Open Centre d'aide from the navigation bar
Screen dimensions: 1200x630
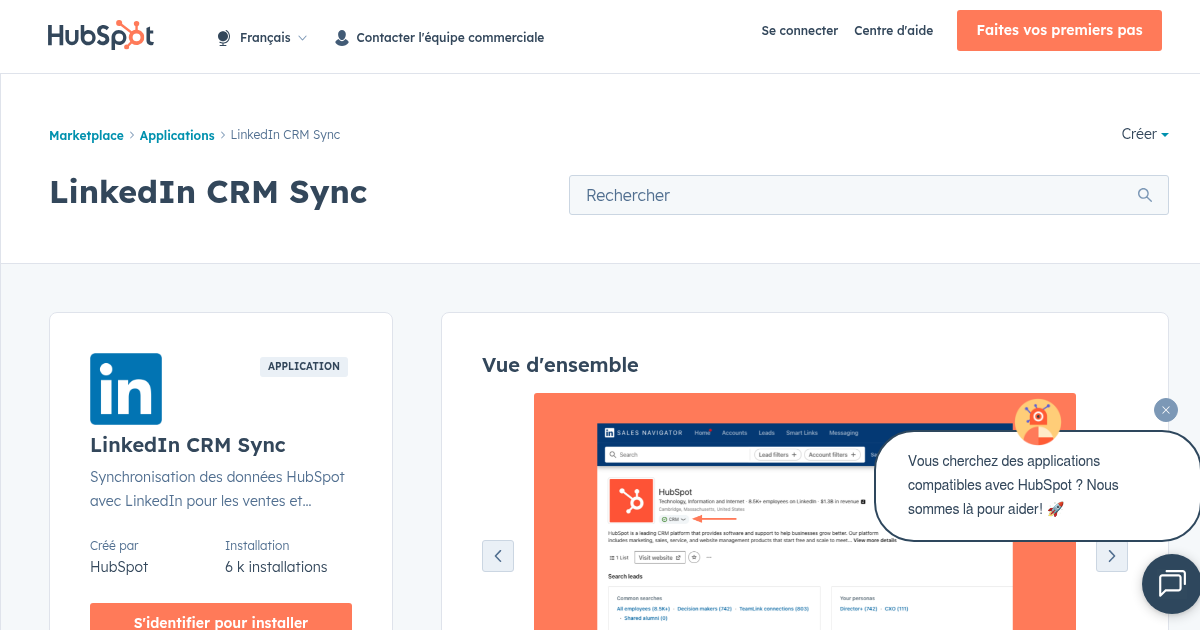coord(893,30)
